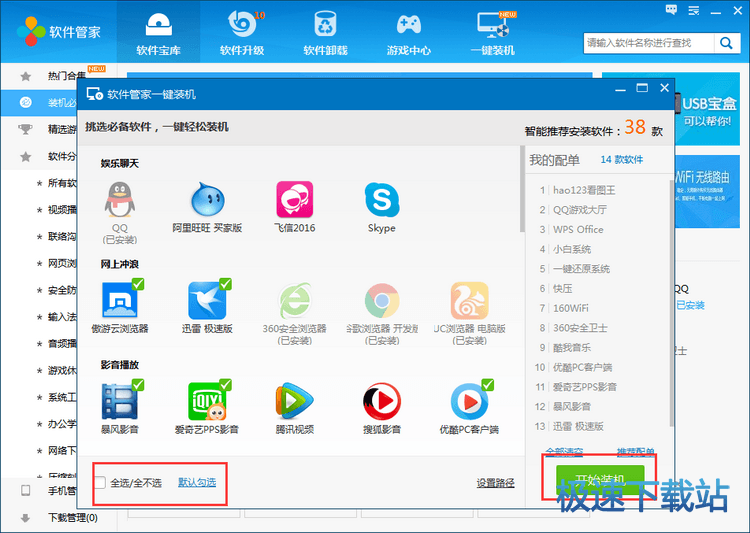Click the 热门合集 star icon
This screenshot has width=750, height=533.
[26, 76]
